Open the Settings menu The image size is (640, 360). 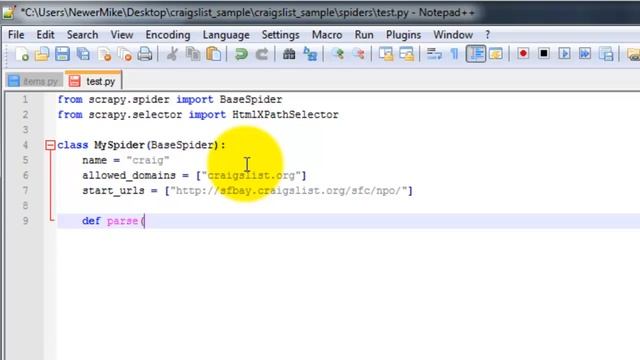tap(280, 35)
